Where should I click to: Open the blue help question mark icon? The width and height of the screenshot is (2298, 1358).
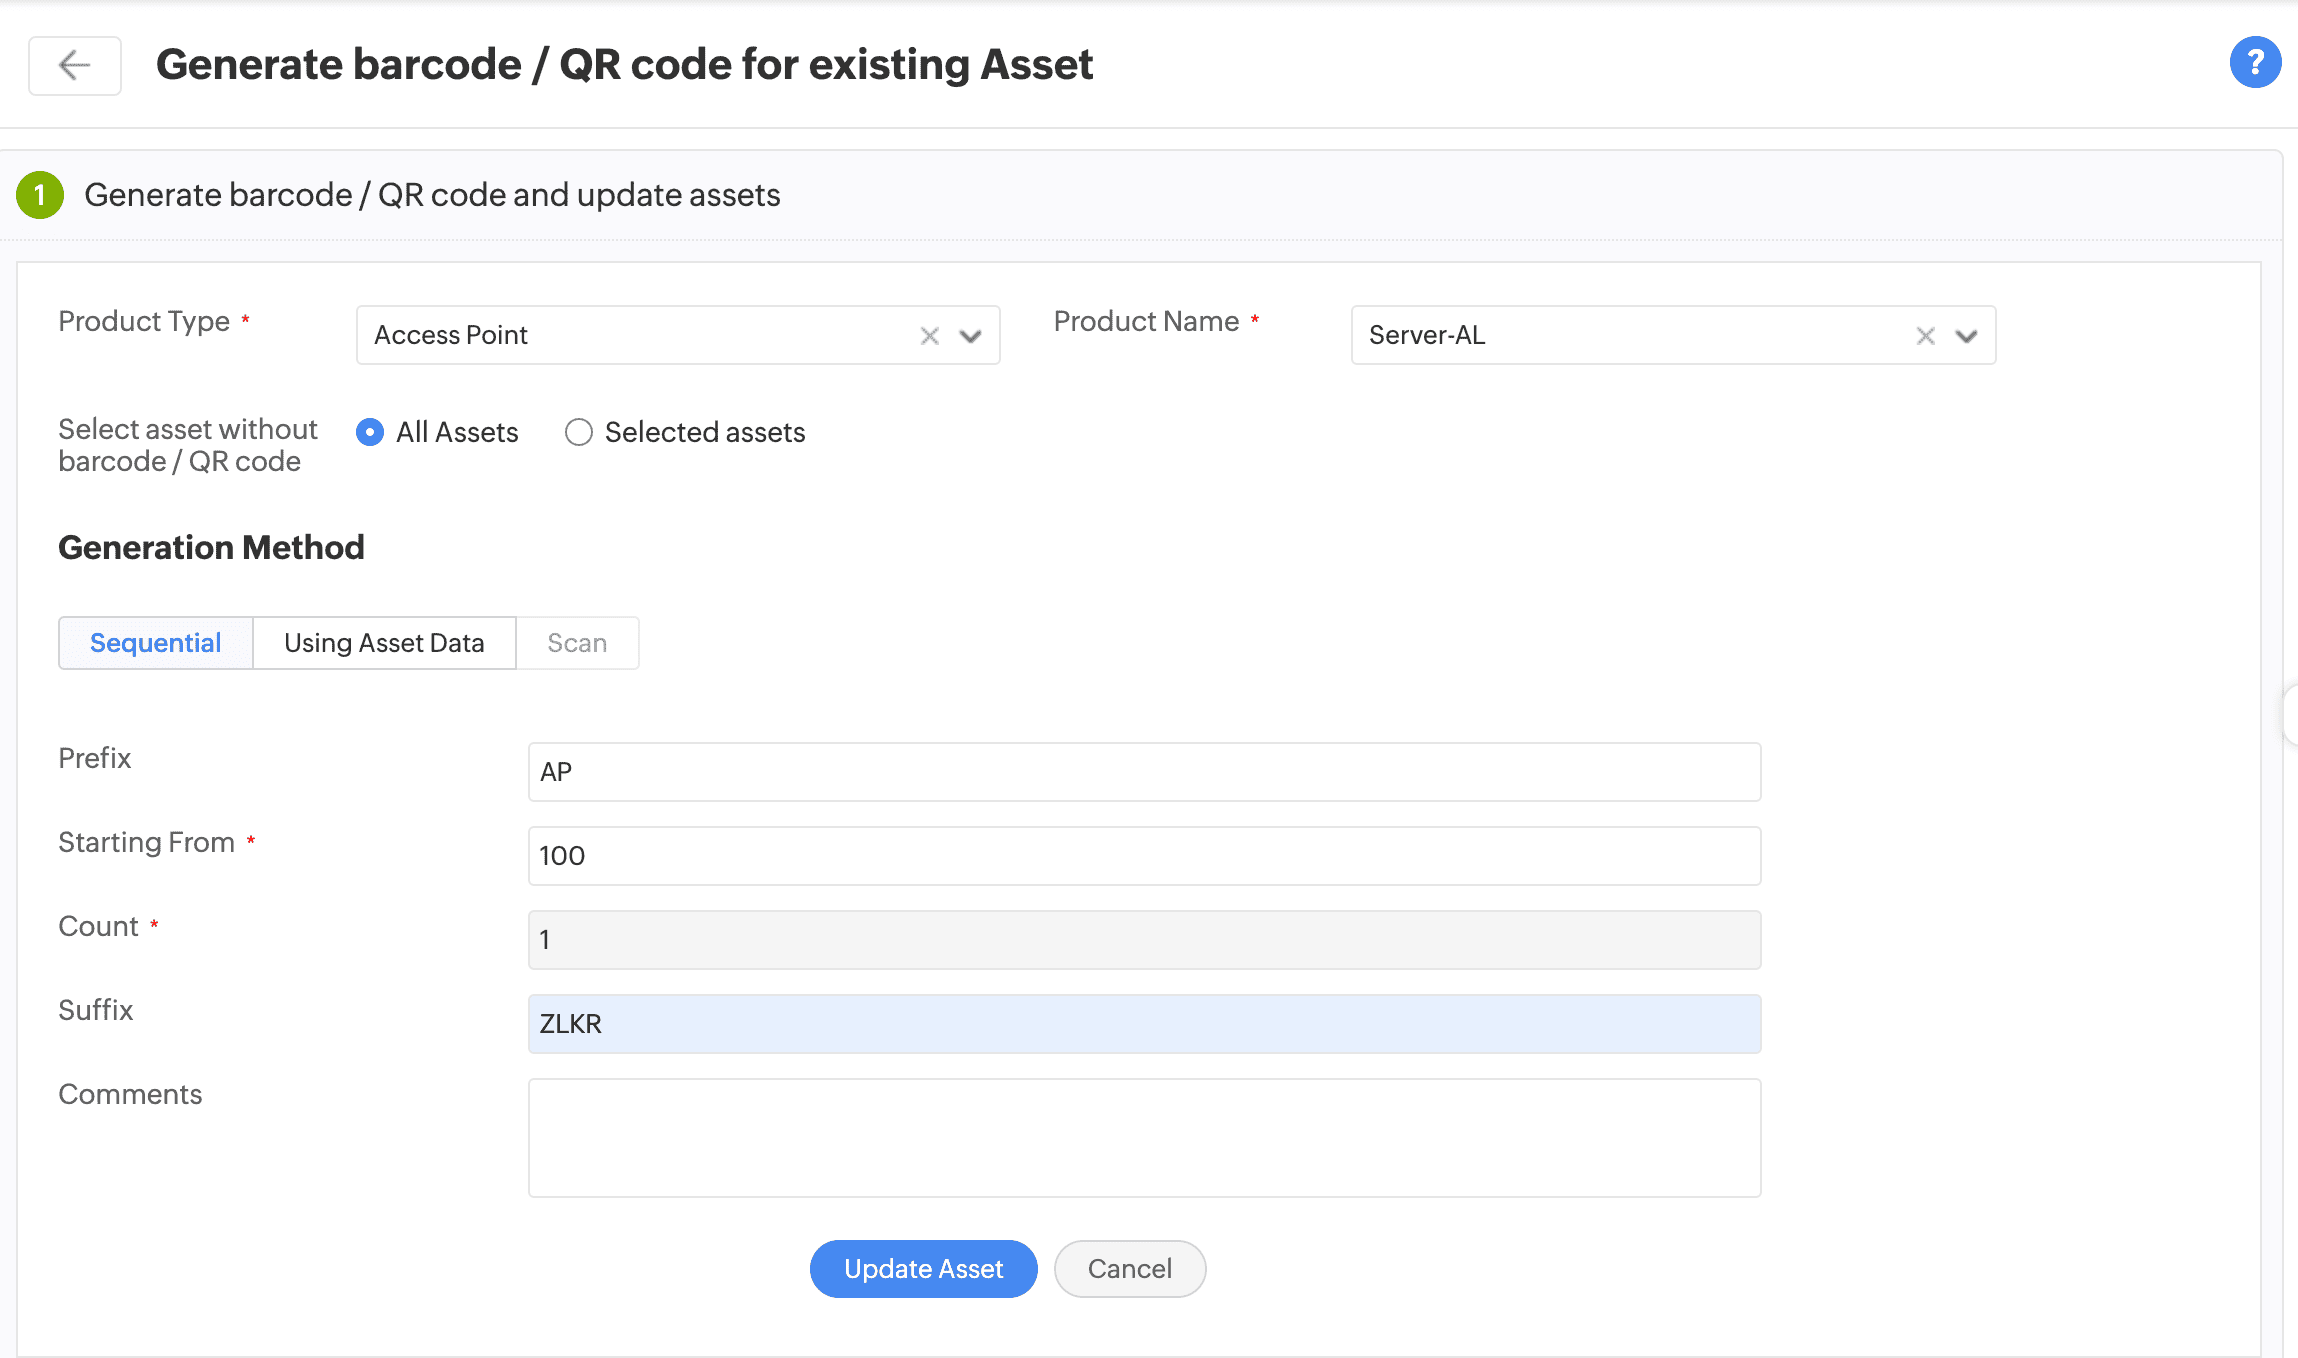pyautogui.click(x=2254, y=63)
